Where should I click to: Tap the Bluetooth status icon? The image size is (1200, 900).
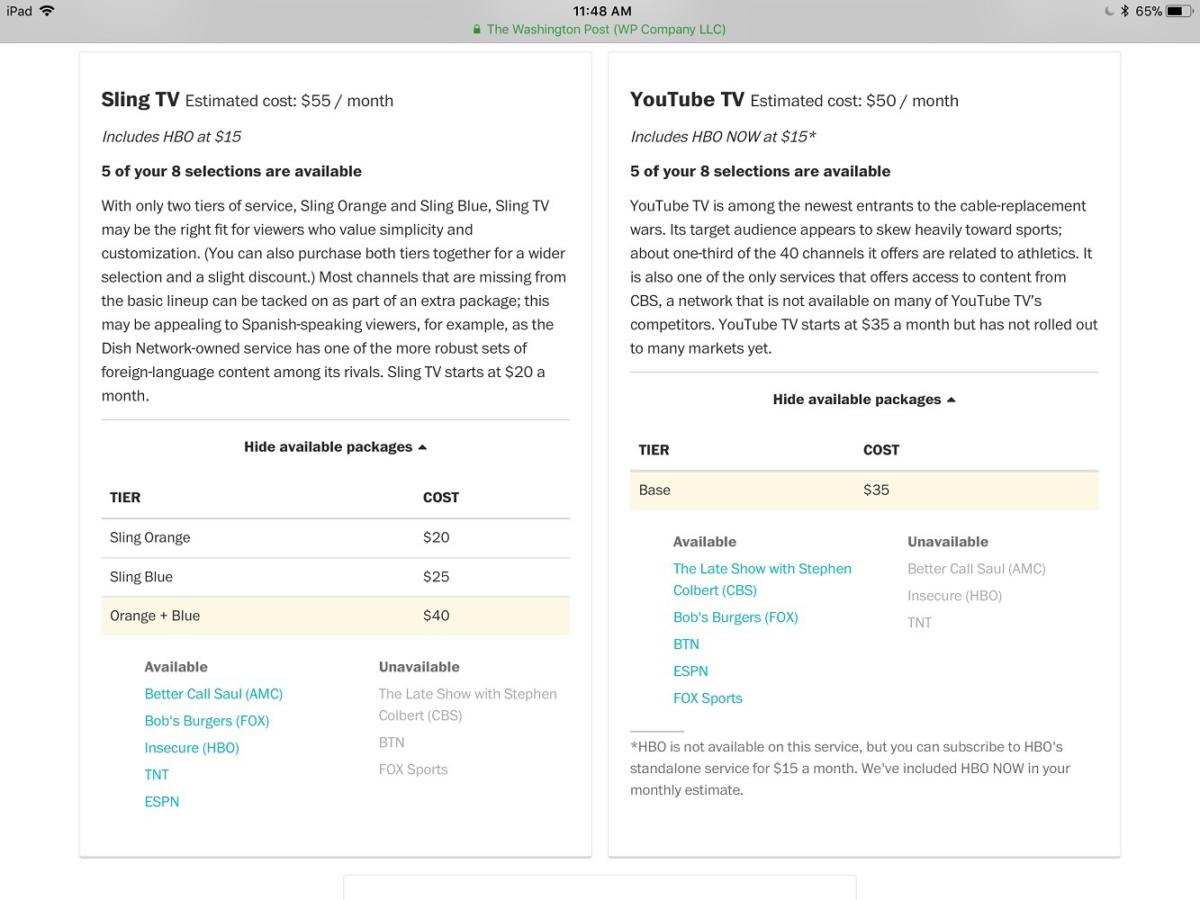tap(1125, 11)
